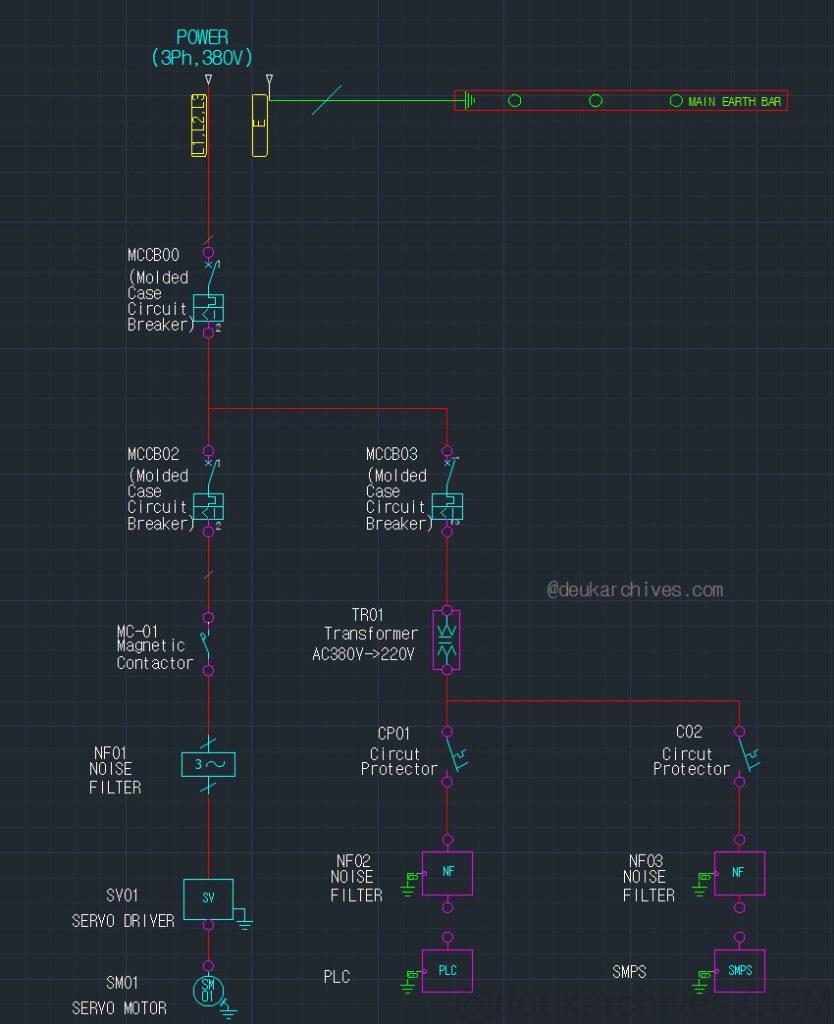Click the SM01 servo motor circle symbol
The image size is (834, 1024).
(208, 991)
